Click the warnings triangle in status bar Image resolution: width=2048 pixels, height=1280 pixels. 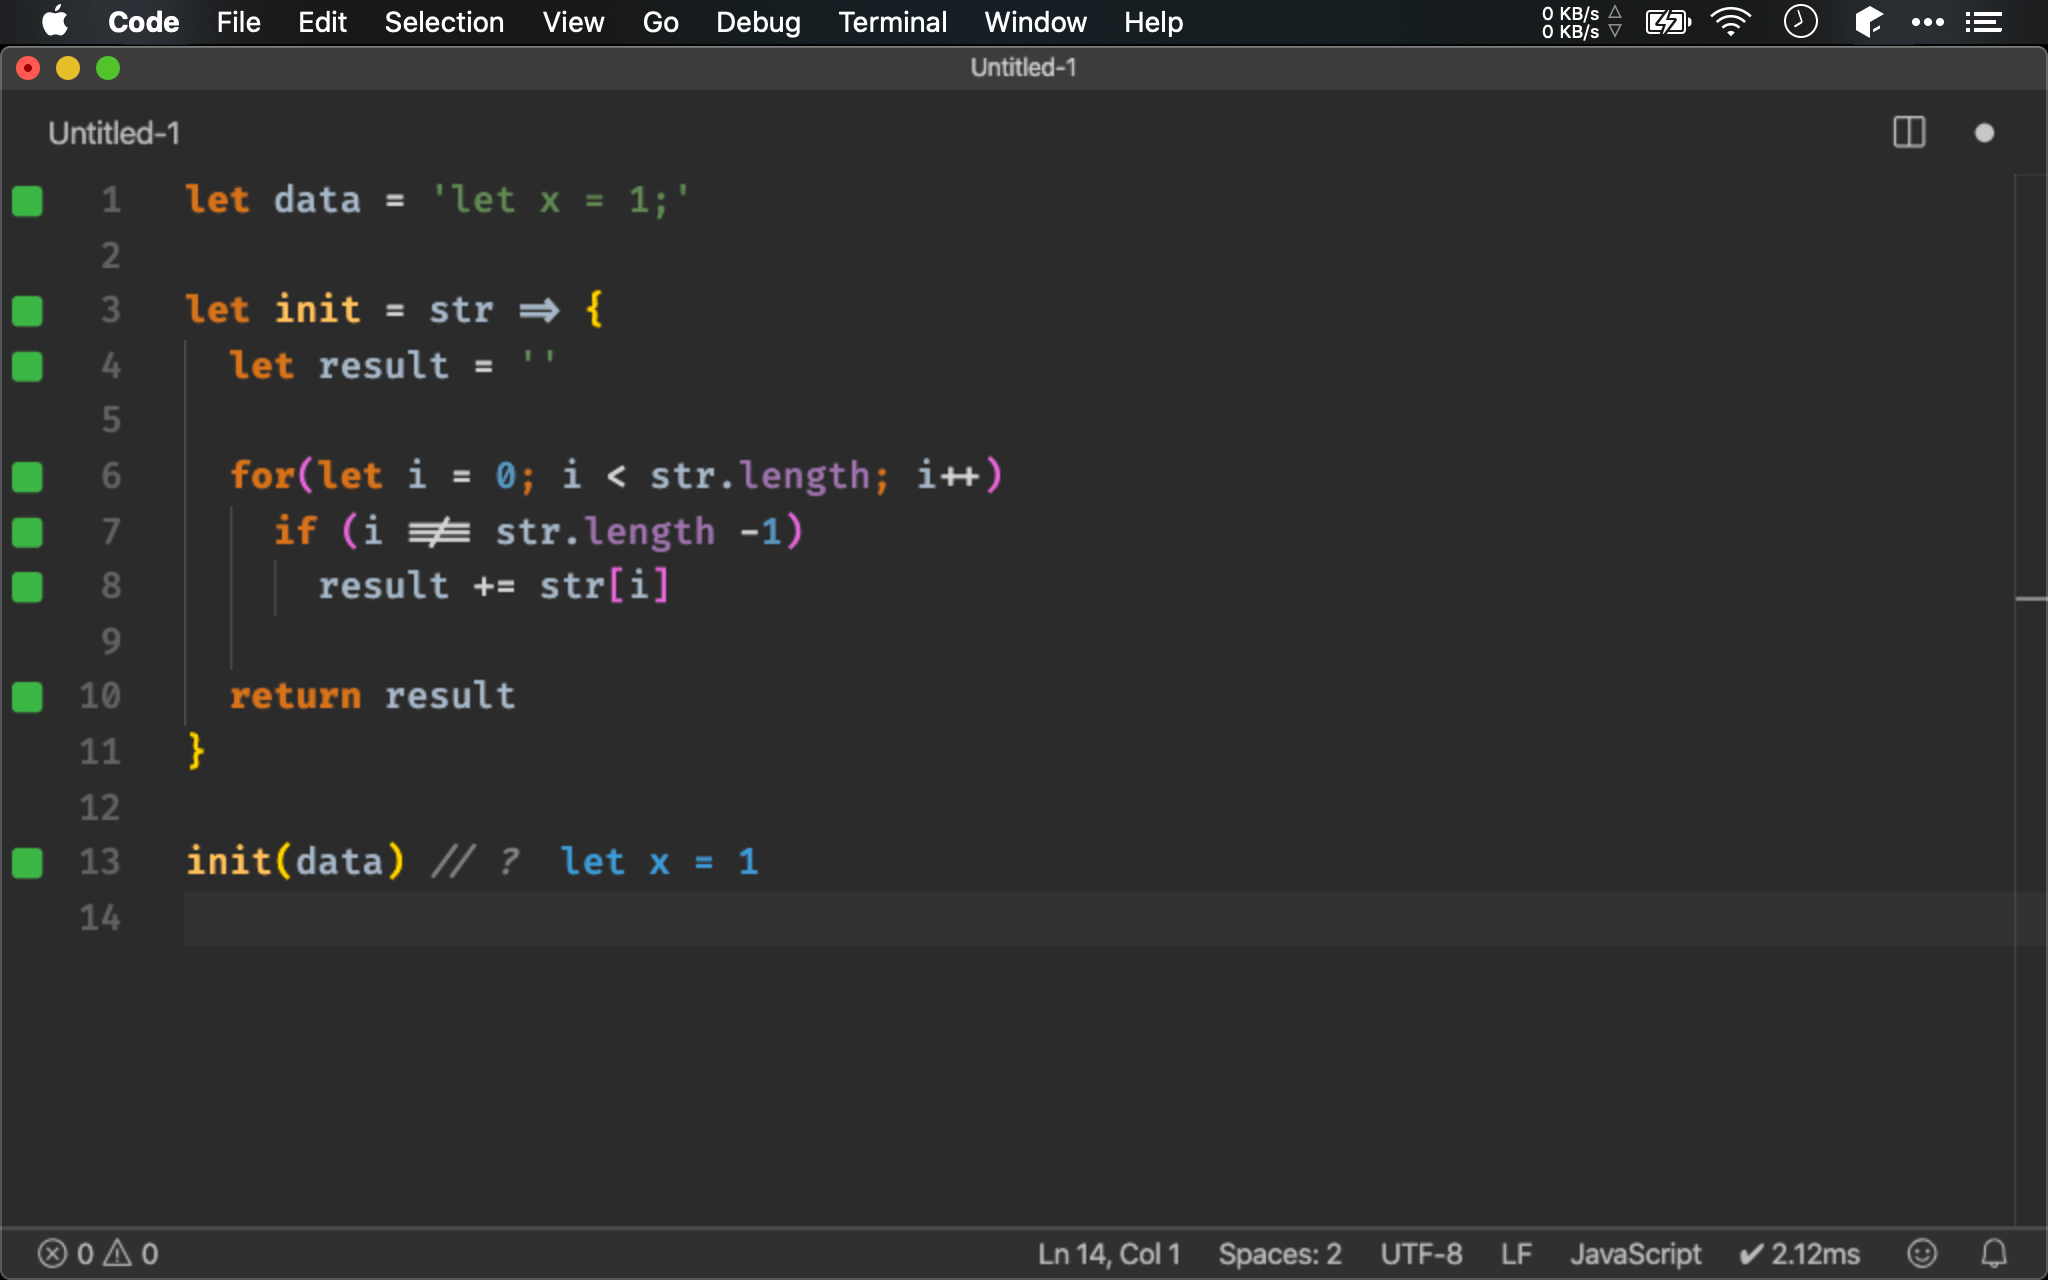click(x=118, y=1253)
